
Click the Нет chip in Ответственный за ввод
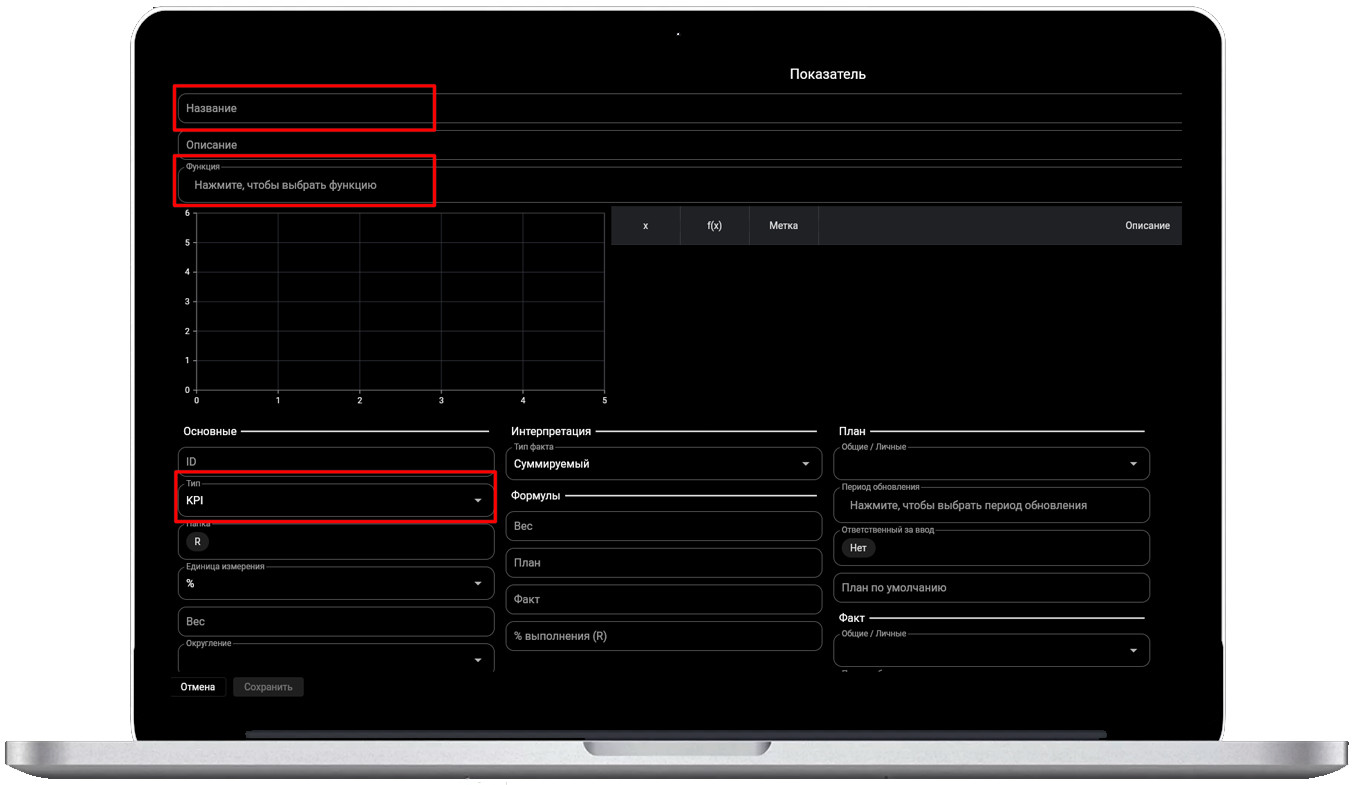pyautogui.click(x=857, y=548)
